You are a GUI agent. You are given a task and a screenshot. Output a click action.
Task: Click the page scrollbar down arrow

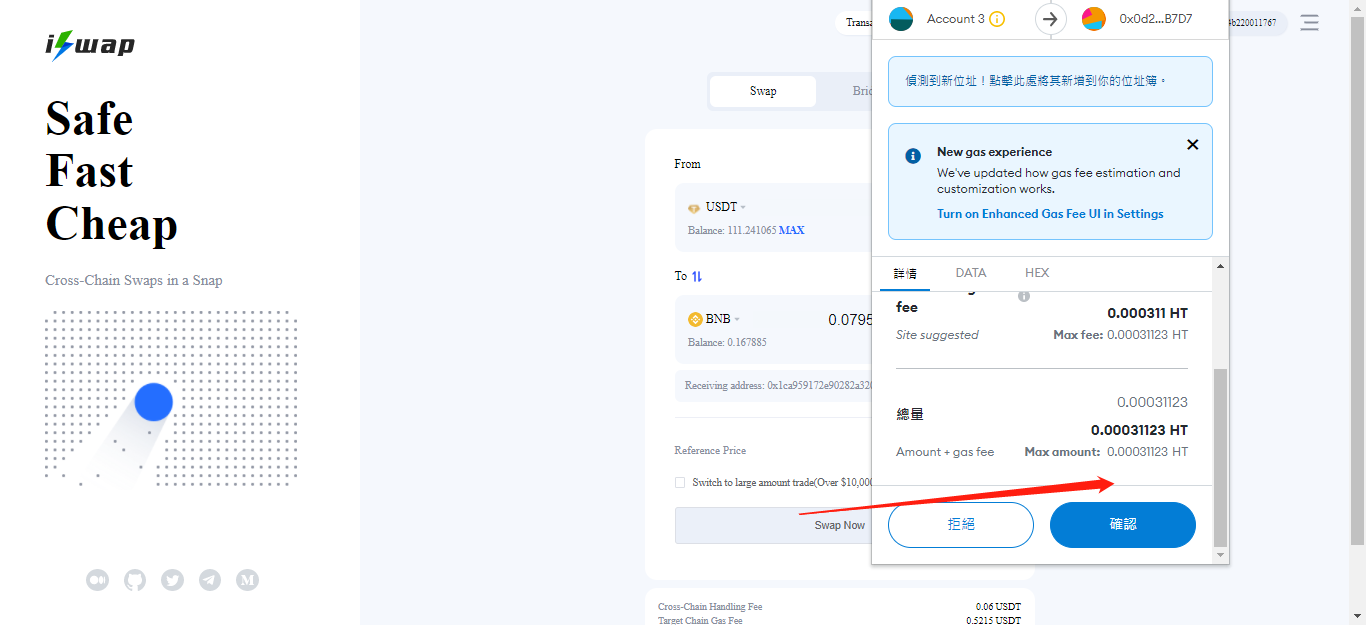pos(1357,617)
